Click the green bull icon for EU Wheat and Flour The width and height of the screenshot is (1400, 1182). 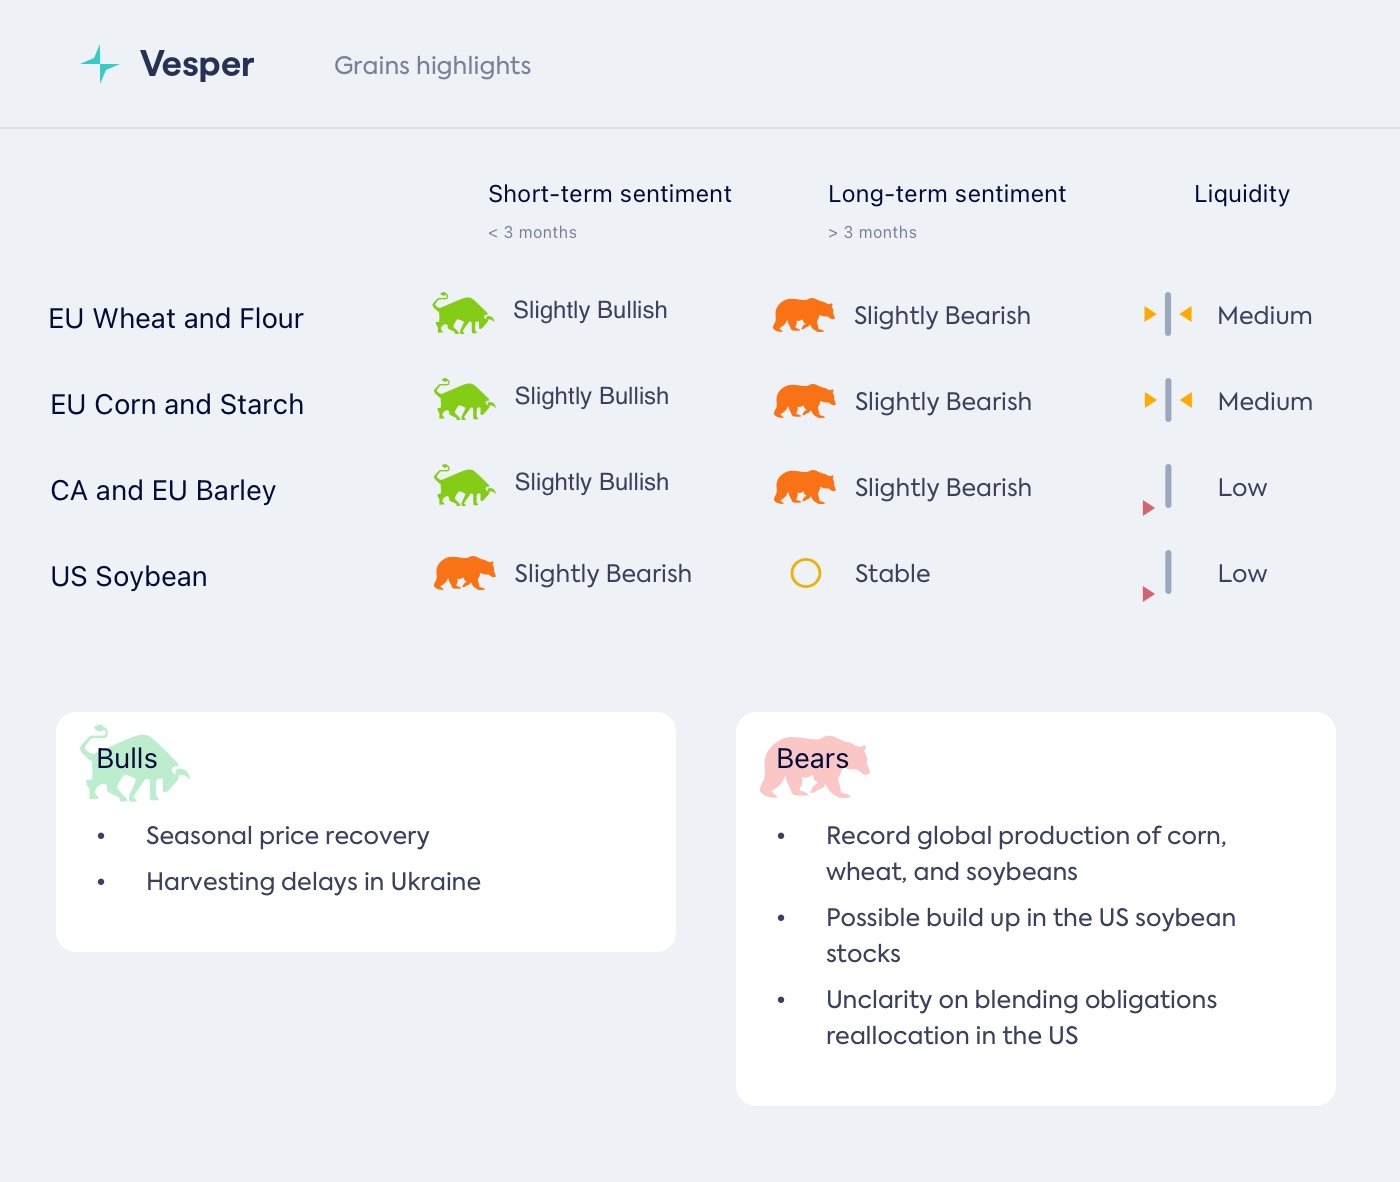tap(462, 314)
